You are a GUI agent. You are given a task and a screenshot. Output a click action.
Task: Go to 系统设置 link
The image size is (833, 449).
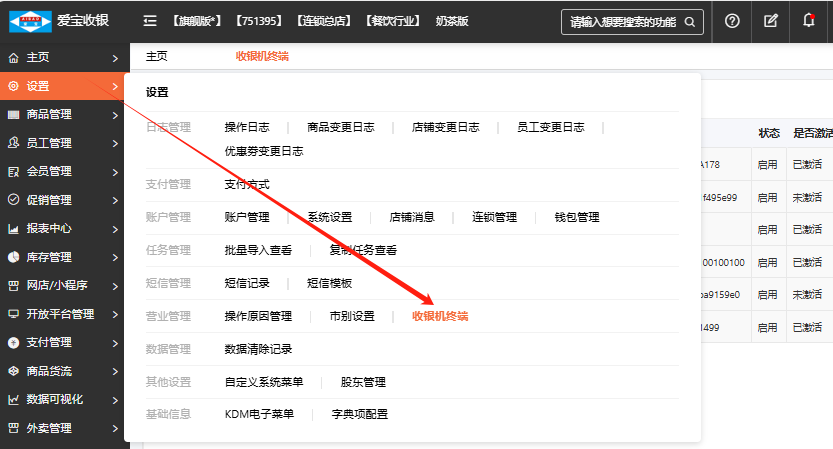(x=330, y=217)
